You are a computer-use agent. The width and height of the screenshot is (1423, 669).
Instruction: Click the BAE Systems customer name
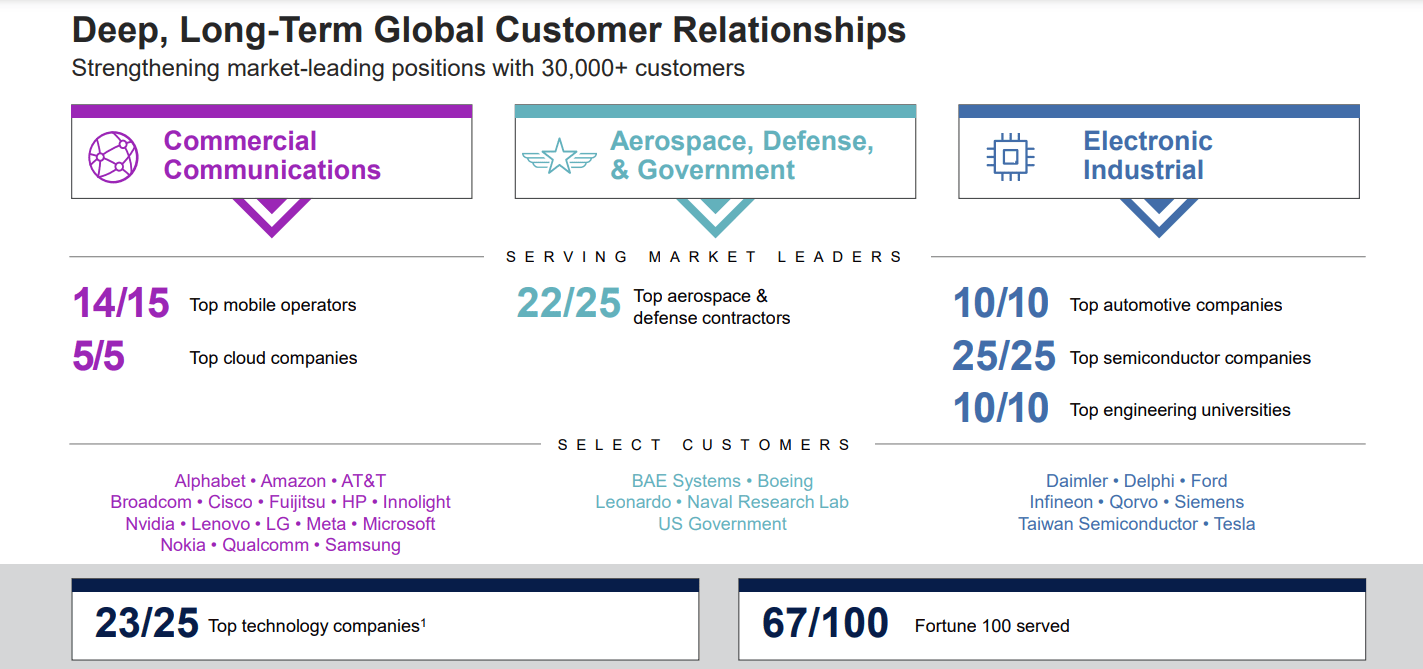pos(686,481)
